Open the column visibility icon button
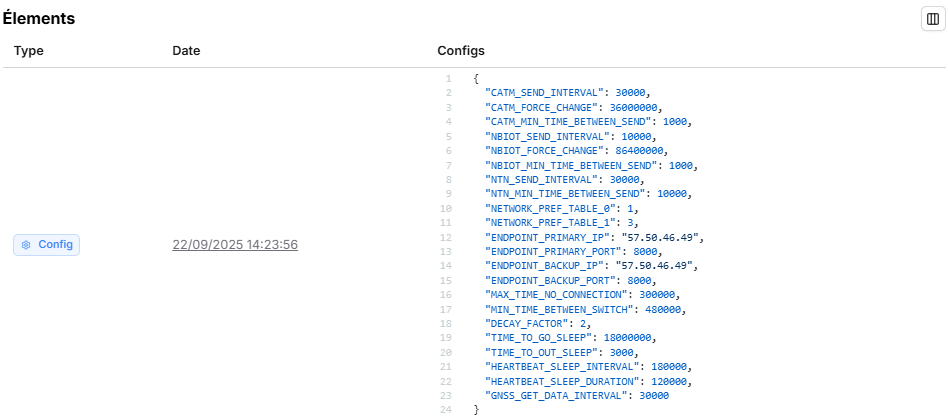This screenshot has width=948, height=420. coord(932,19)
